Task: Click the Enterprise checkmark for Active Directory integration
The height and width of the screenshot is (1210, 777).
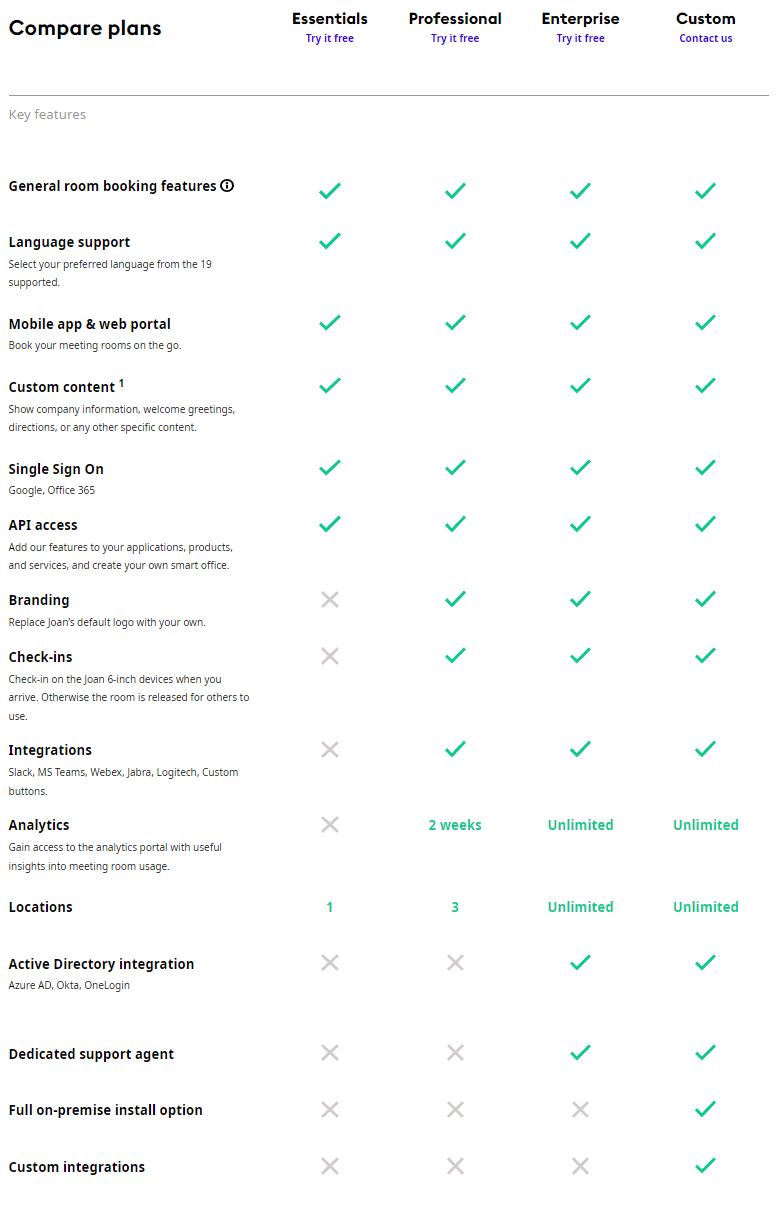Action: point(580,963)
